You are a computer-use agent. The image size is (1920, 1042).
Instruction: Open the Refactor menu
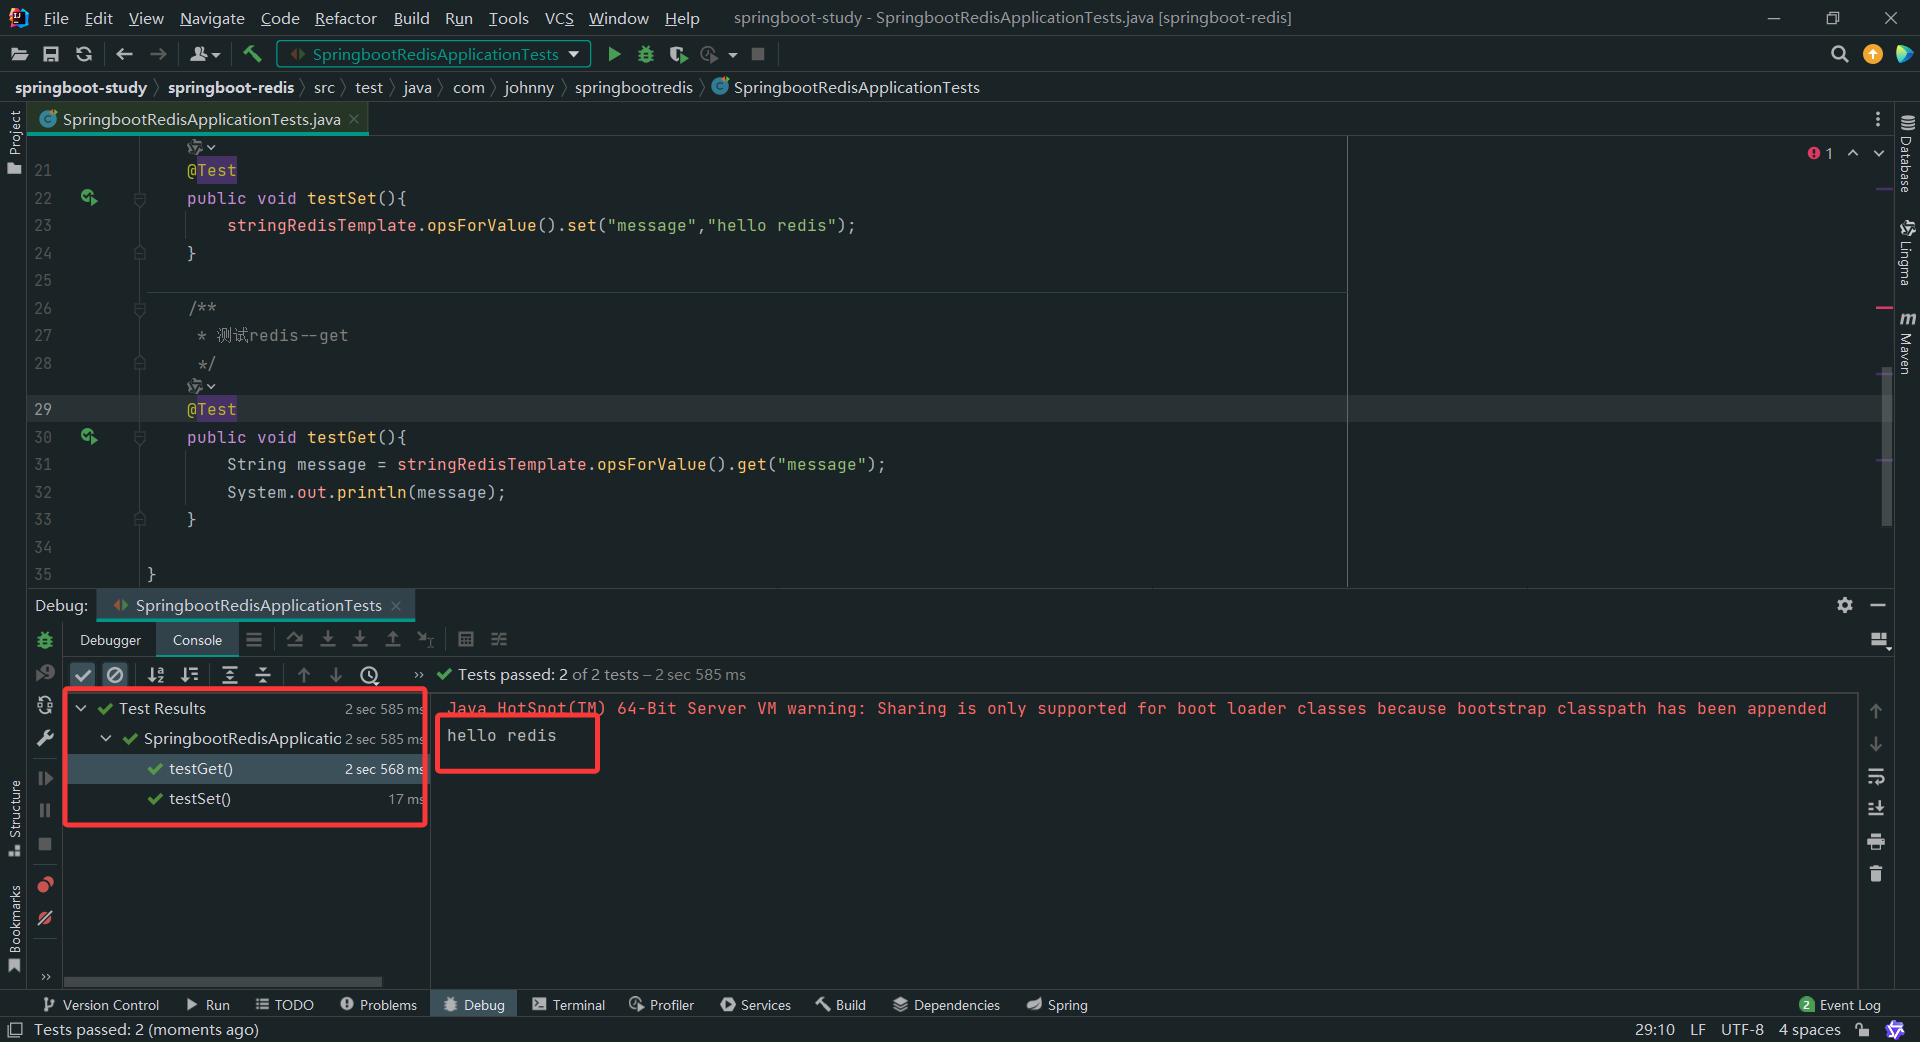(x=345, y=18)
